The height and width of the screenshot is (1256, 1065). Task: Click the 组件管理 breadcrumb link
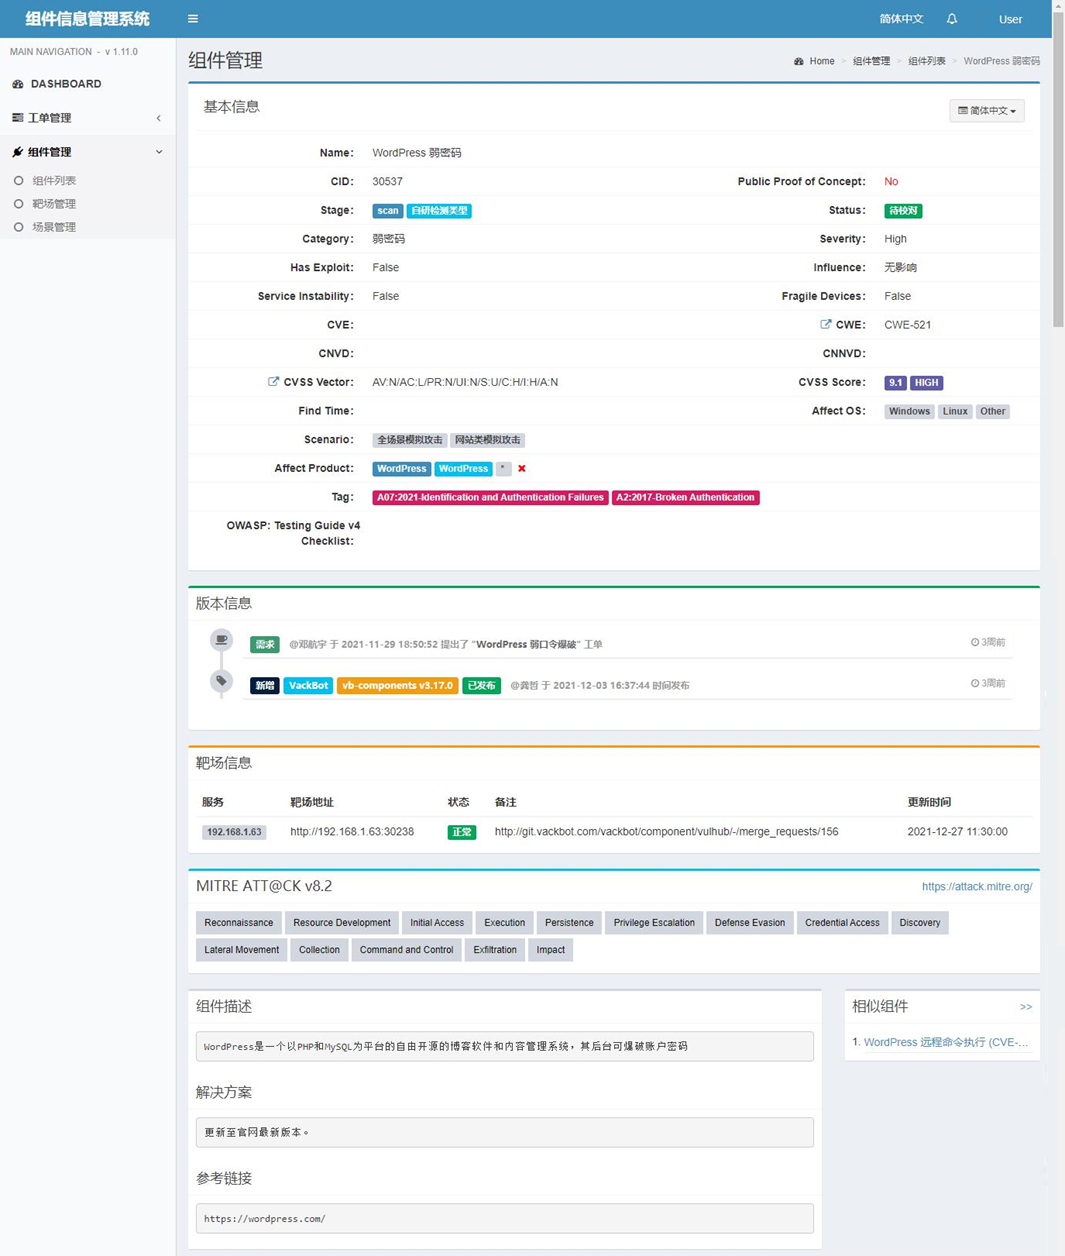coord(871,62)
